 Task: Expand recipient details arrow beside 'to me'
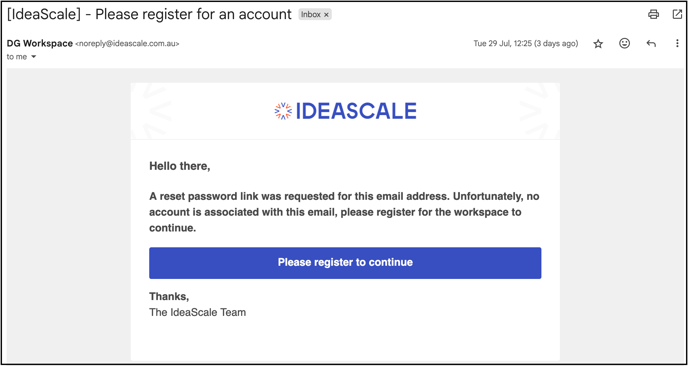point(34,57)
